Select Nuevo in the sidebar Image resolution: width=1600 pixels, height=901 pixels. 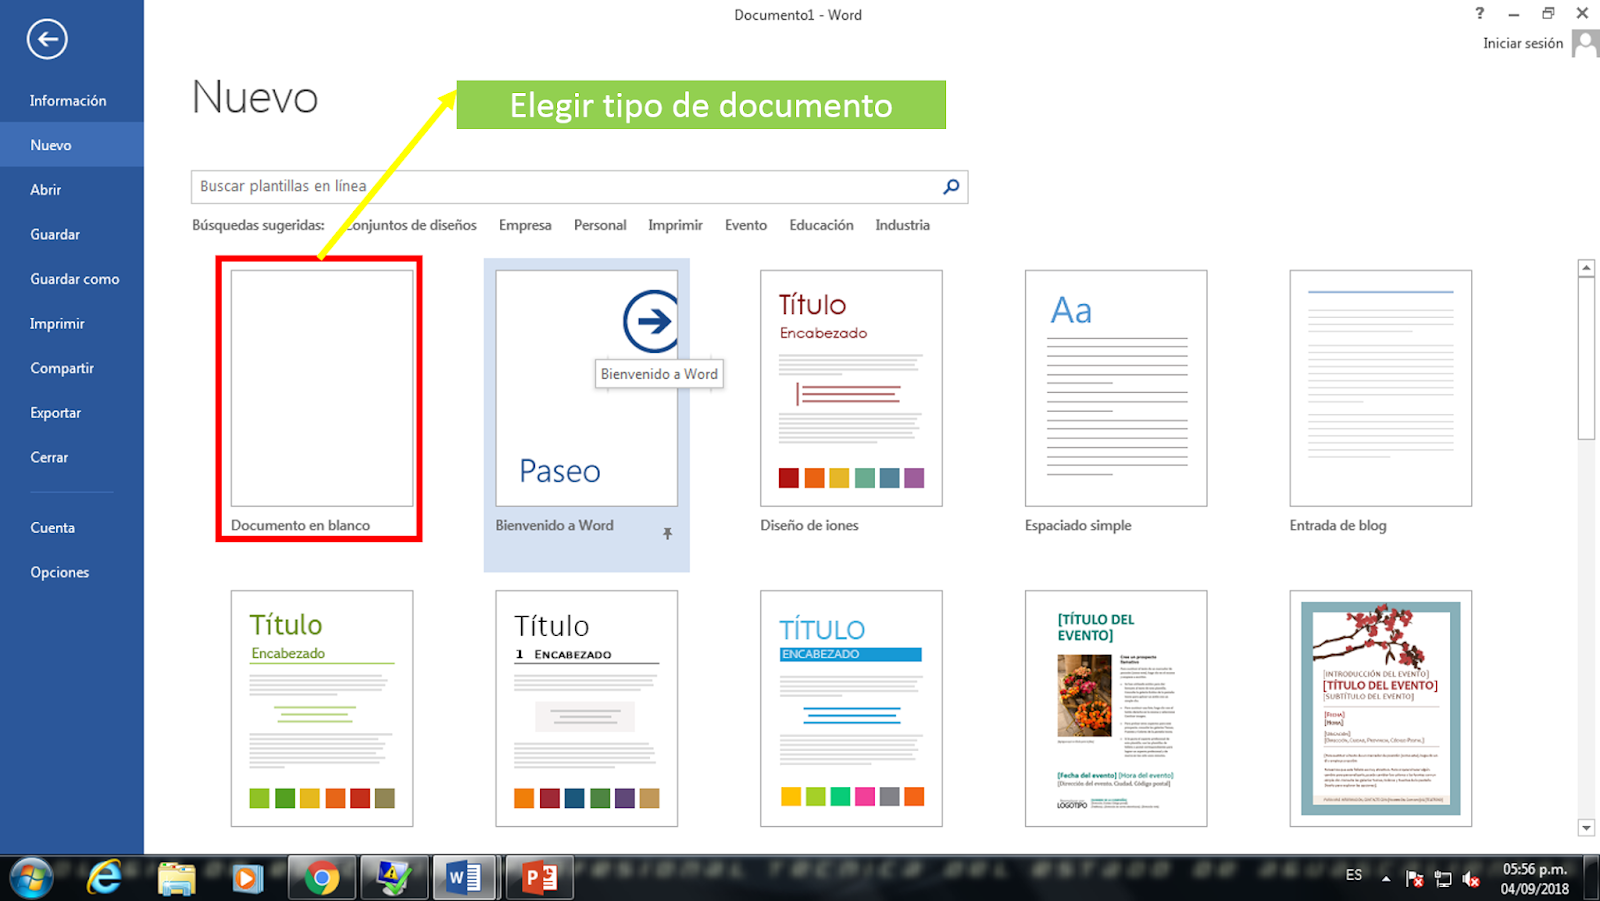click(x=72, y=145)
